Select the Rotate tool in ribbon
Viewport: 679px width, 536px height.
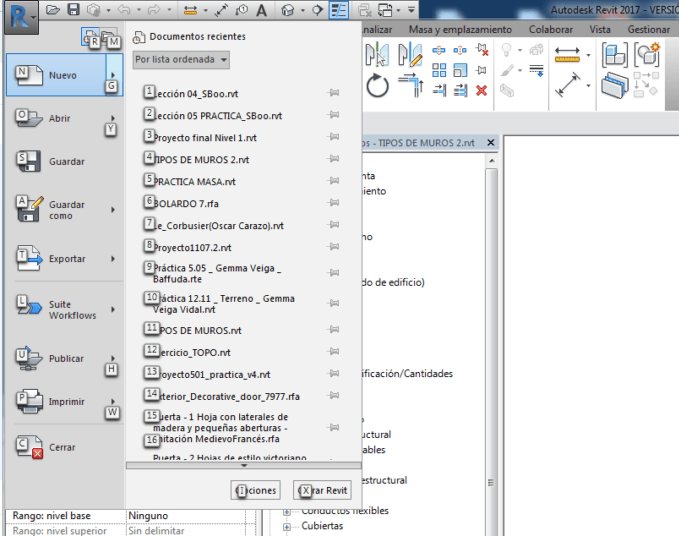click(x=377, y=85)
